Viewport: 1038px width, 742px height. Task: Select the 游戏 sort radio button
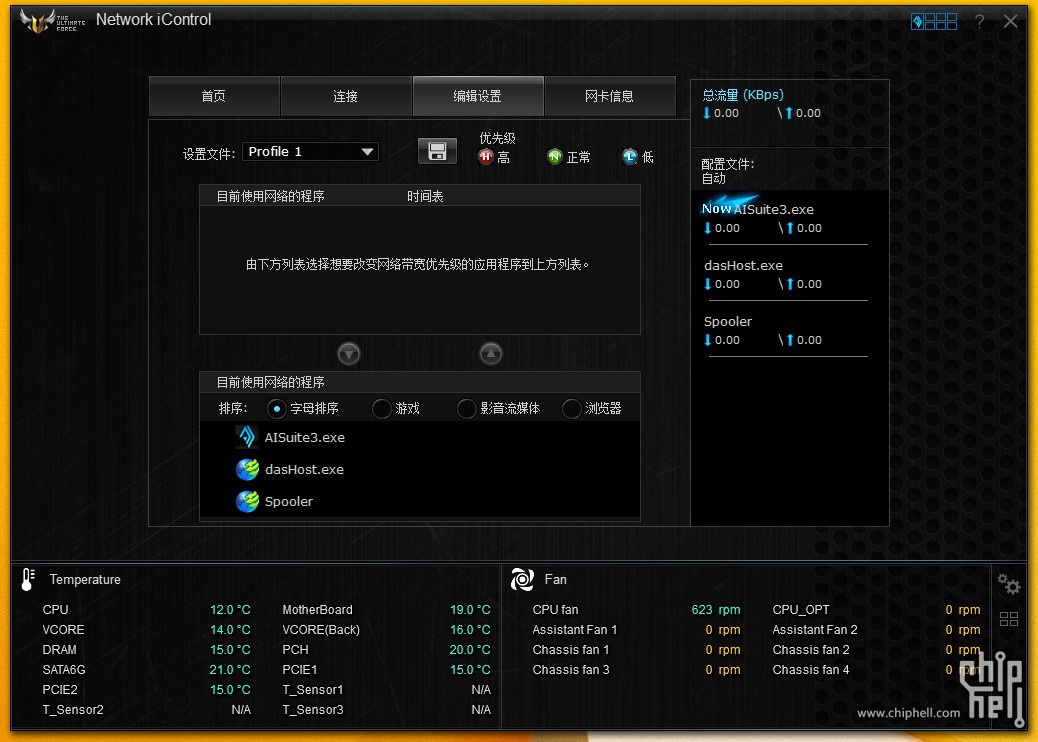point(381,409)
